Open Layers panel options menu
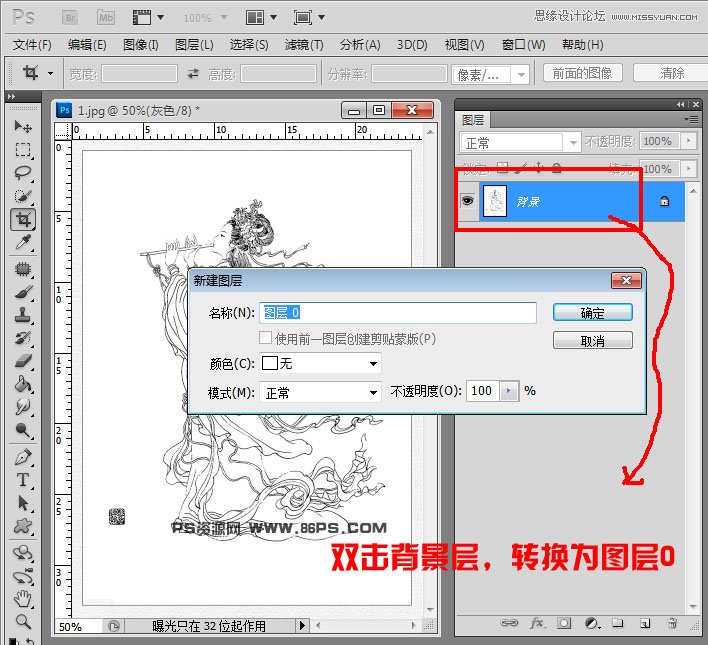The width and height of the screenshot is (708, 645). coord(691,119)
